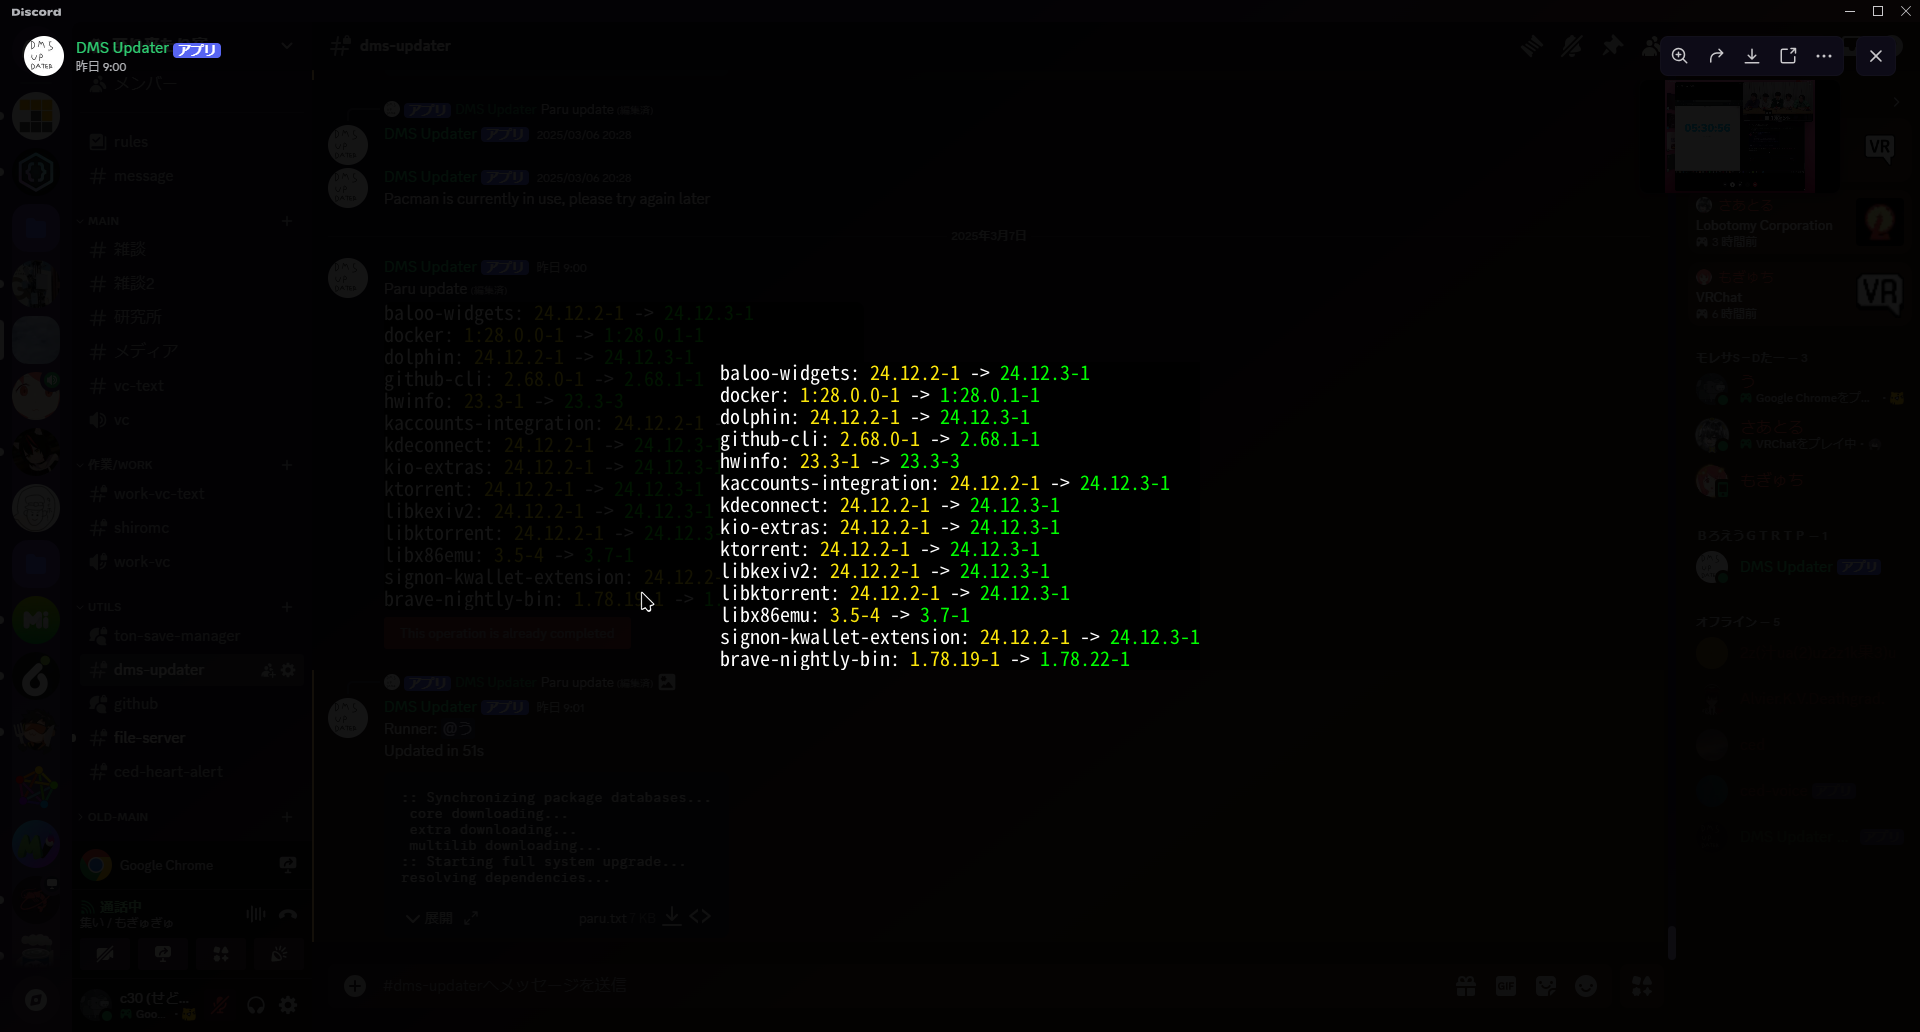Screen dimensions: 1920x1032
Task: Forward the image using the arrow icon
Action: tap(1716, 56)
